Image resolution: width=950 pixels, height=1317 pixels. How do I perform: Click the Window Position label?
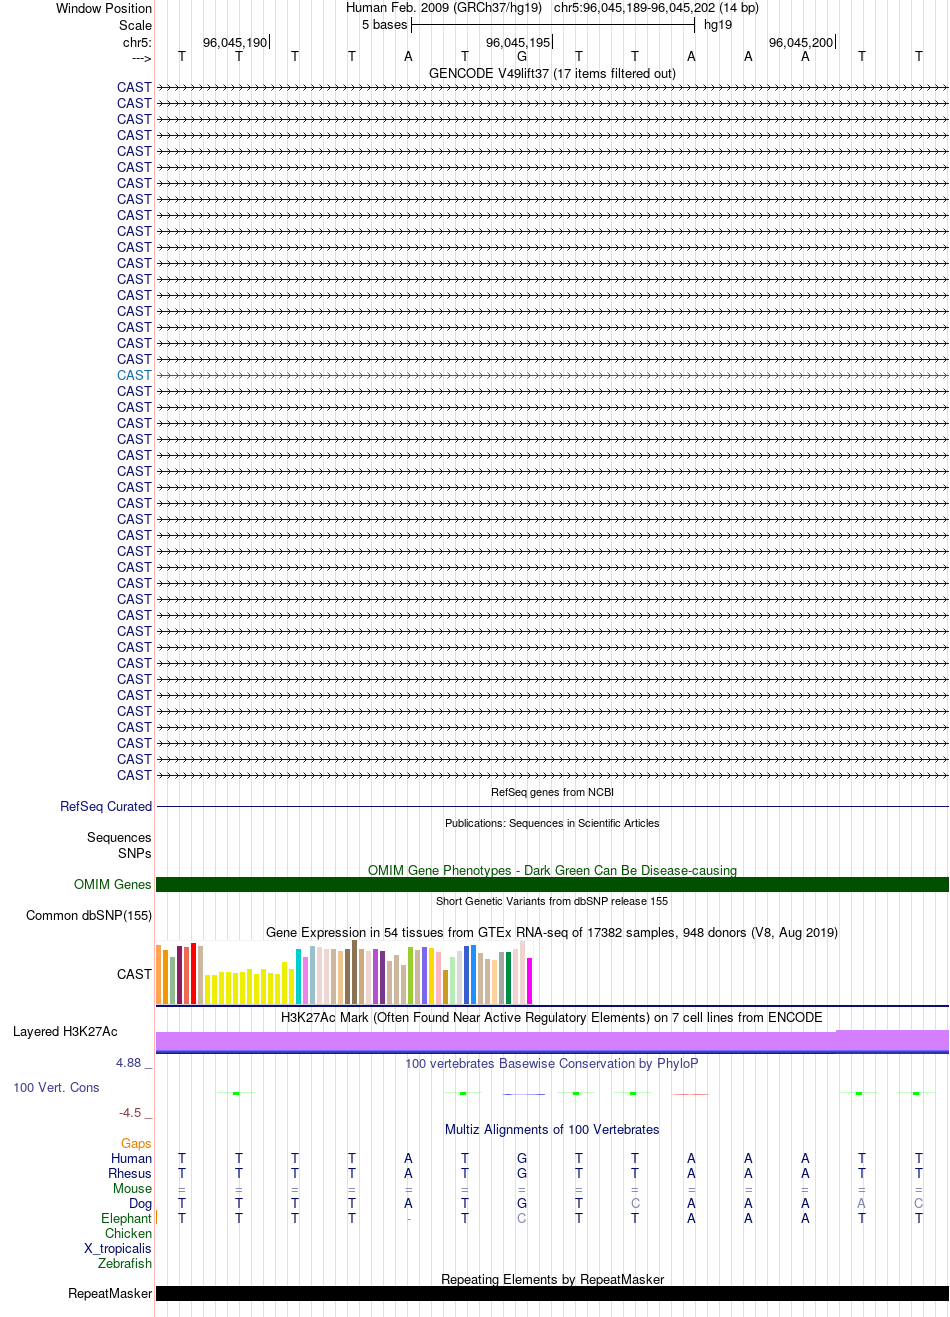point(104,8)
